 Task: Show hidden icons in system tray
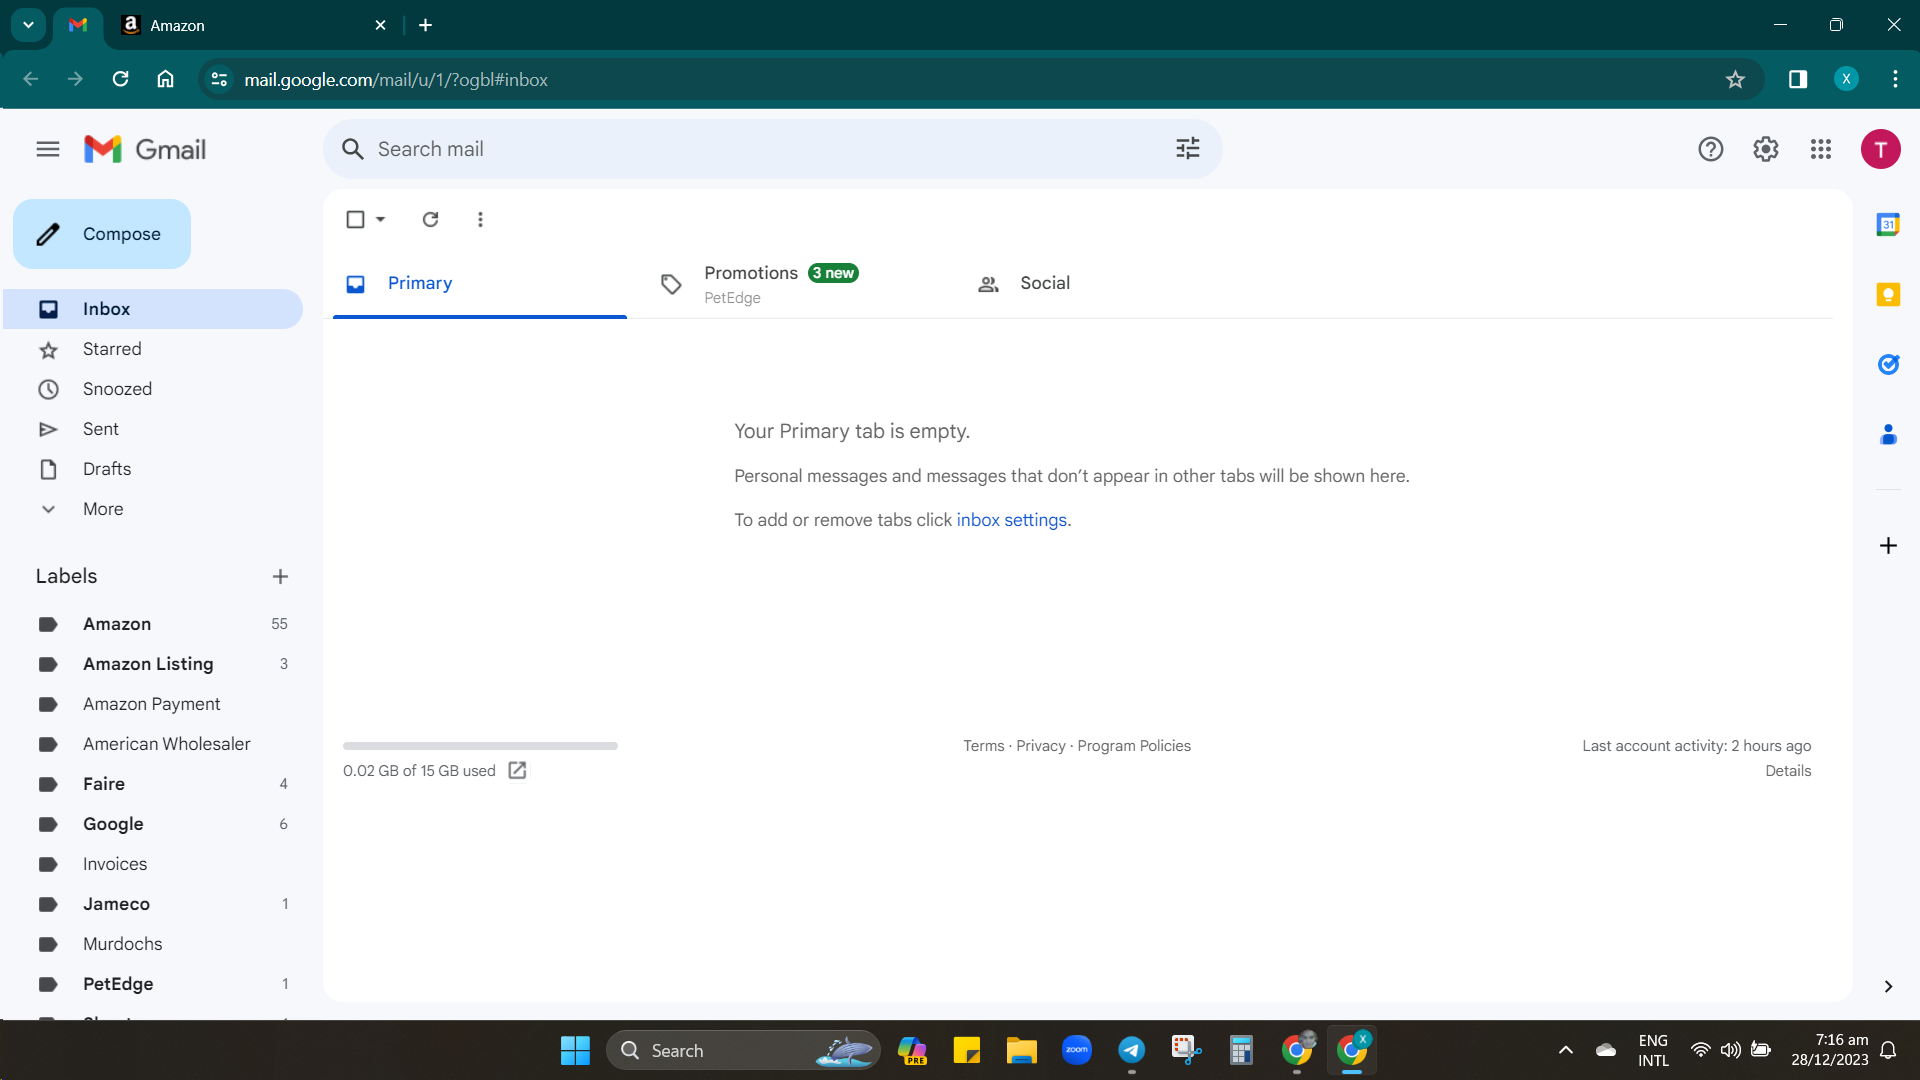tap(1566, 1050)
